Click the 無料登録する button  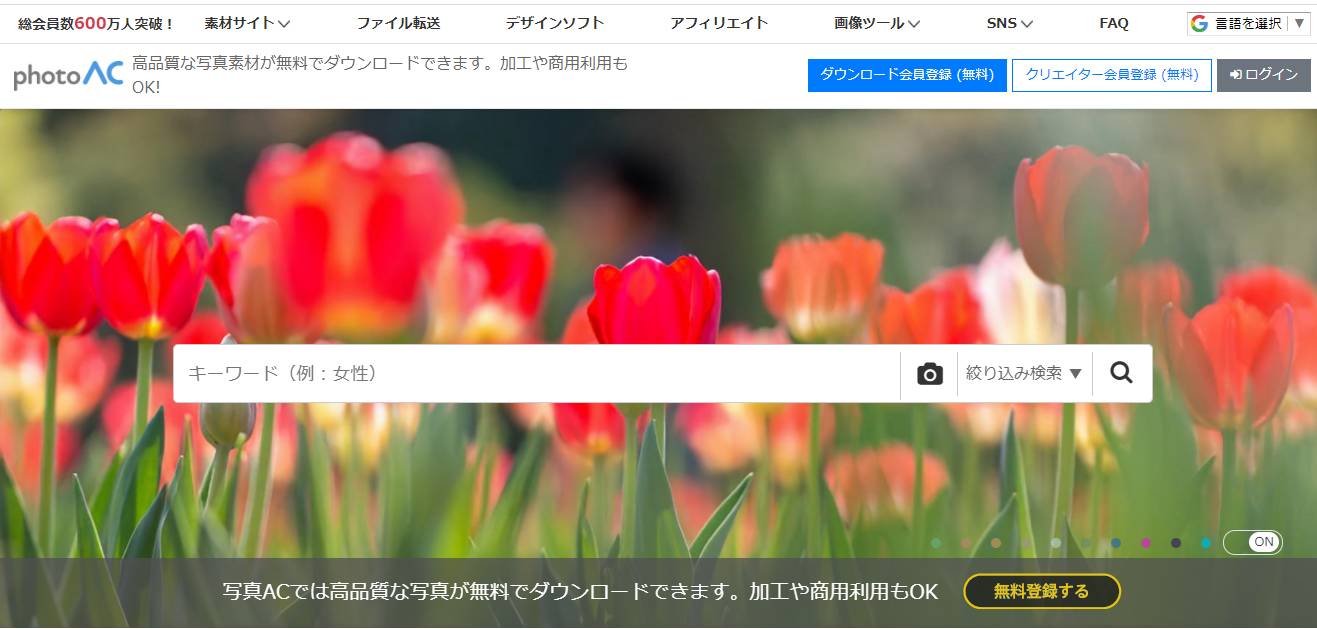tap(1042, 591)
